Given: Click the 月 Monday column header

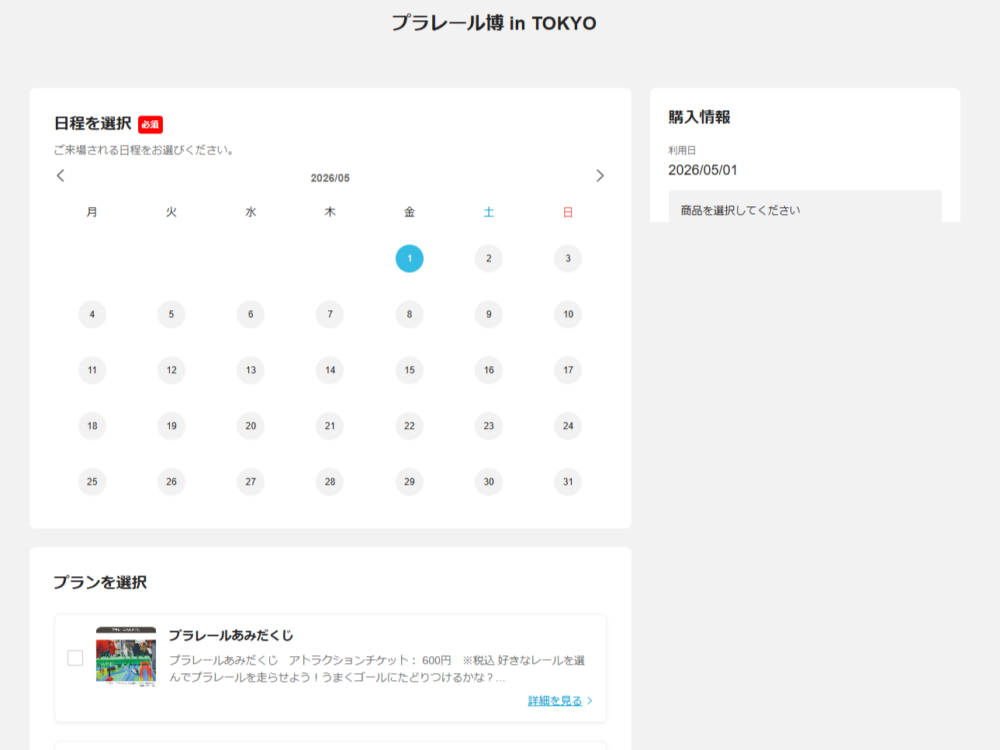Looking at the screenshot, I should click(x=92, y=212).
